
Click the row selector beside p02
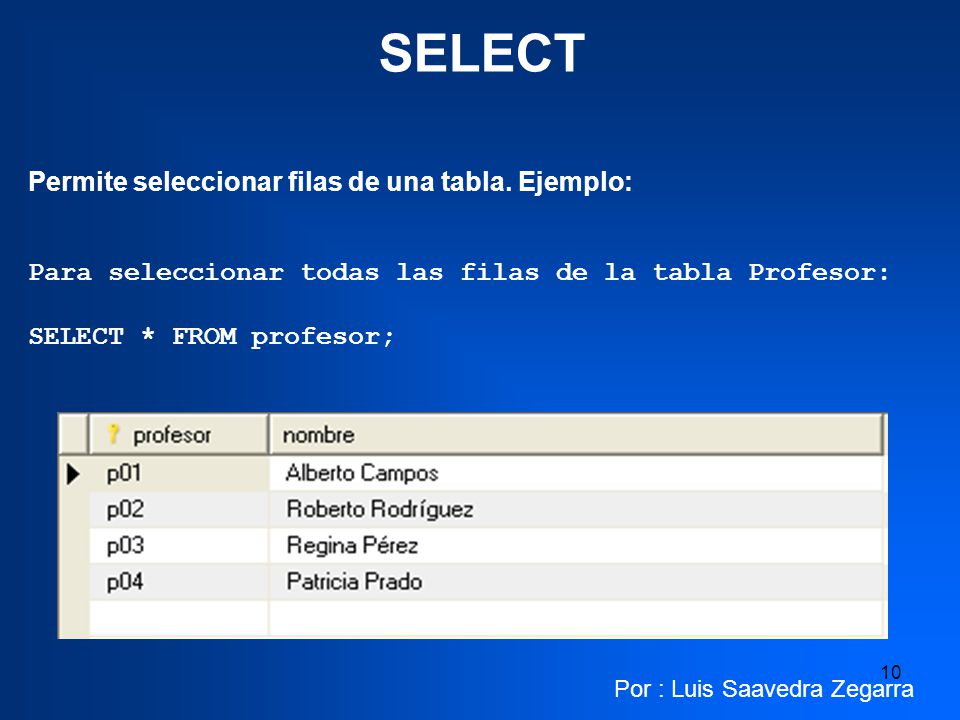pos(74,509)
